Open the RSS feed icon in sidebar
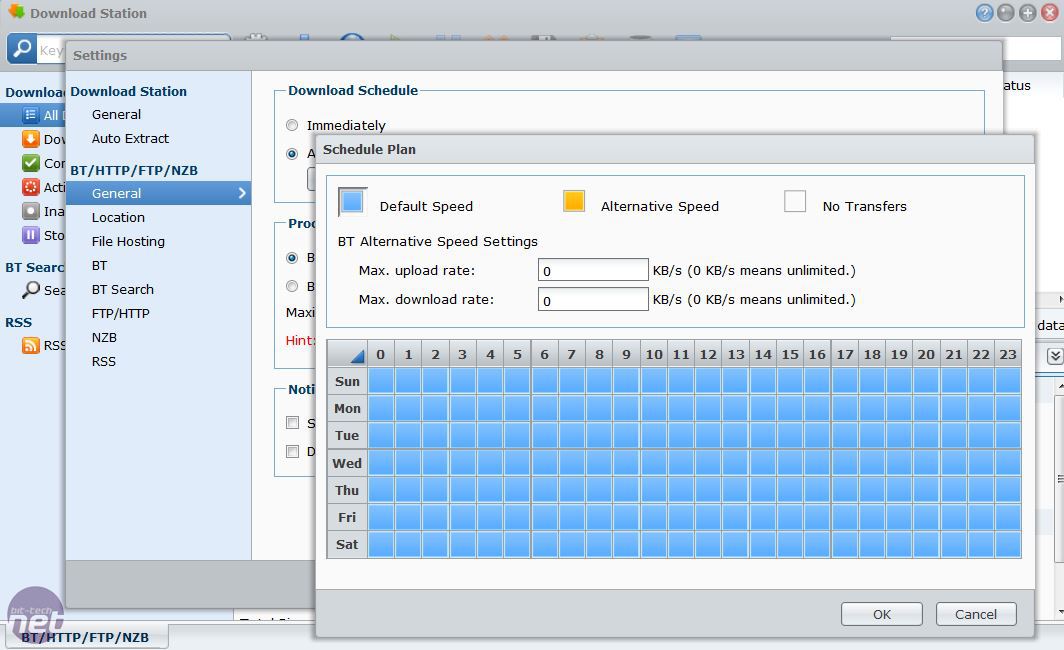1064x650 pixels. 31,345
